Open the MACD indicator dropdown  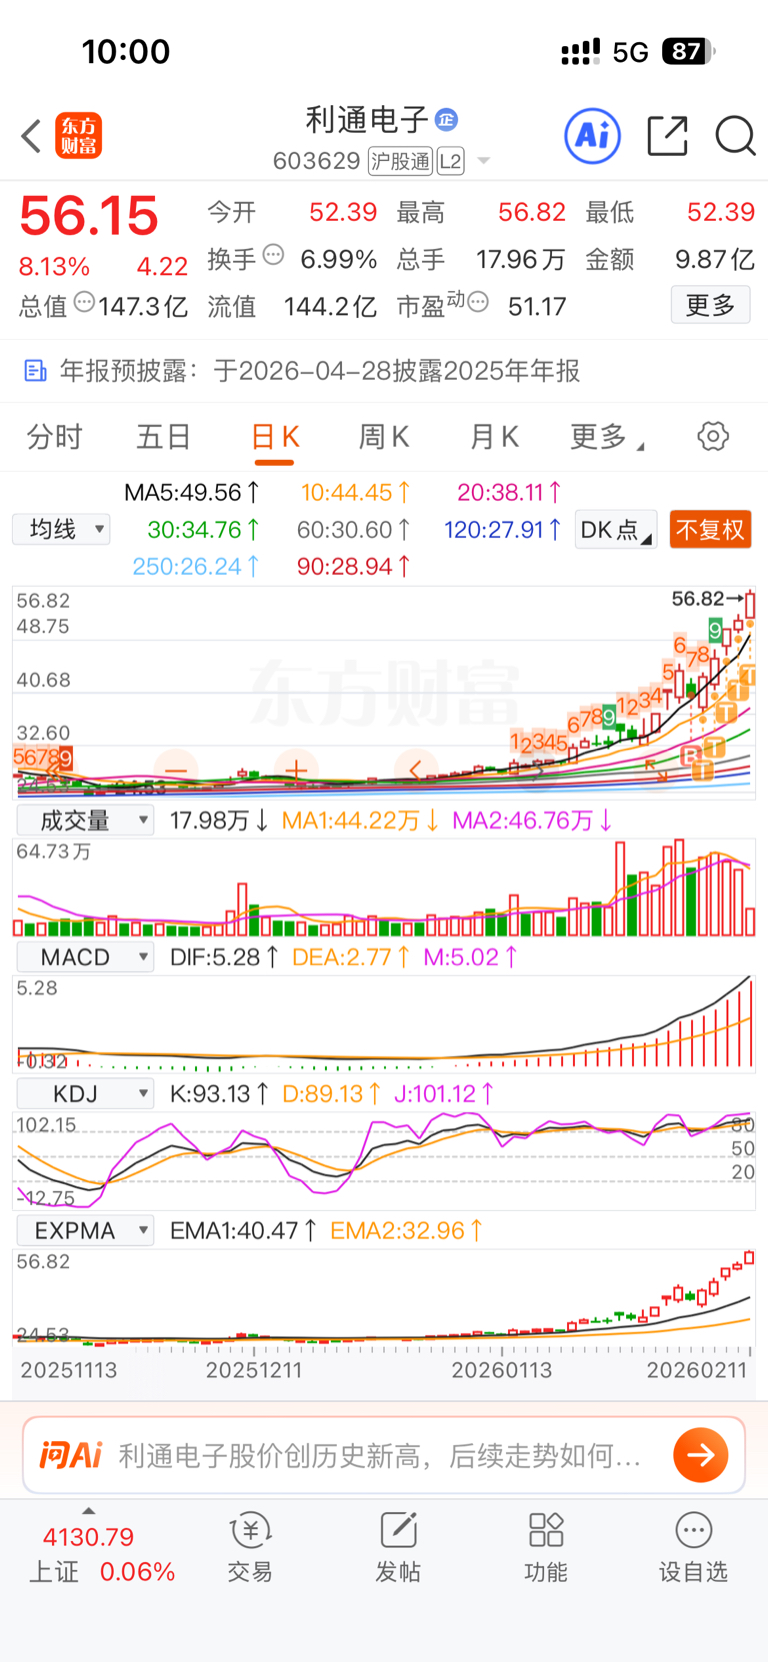pos(85,957)
